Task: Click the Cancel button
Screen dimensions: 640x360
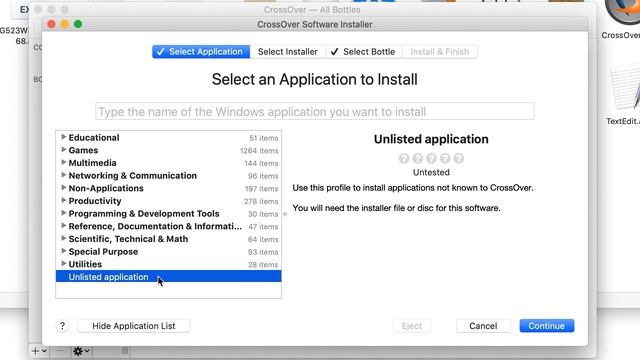Action: coord(483,326)
